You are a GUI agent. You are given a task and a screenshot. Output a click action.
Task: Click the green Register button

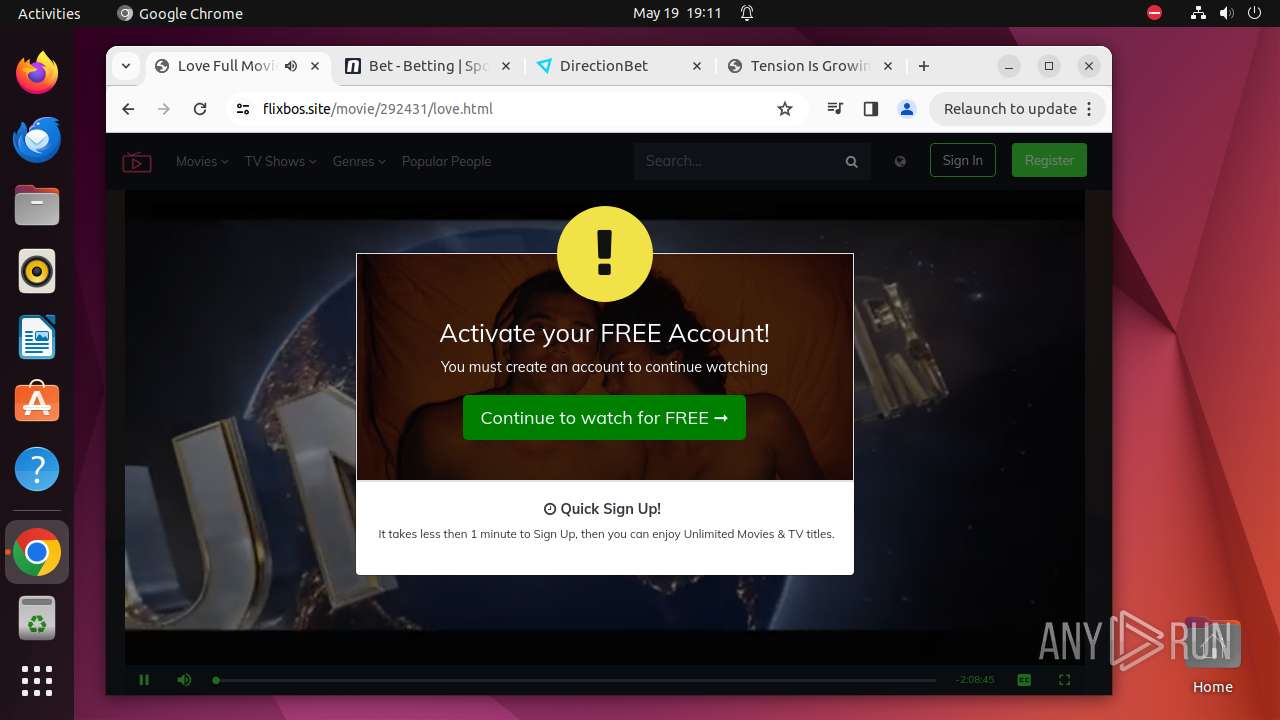(x=1049, y=160)
